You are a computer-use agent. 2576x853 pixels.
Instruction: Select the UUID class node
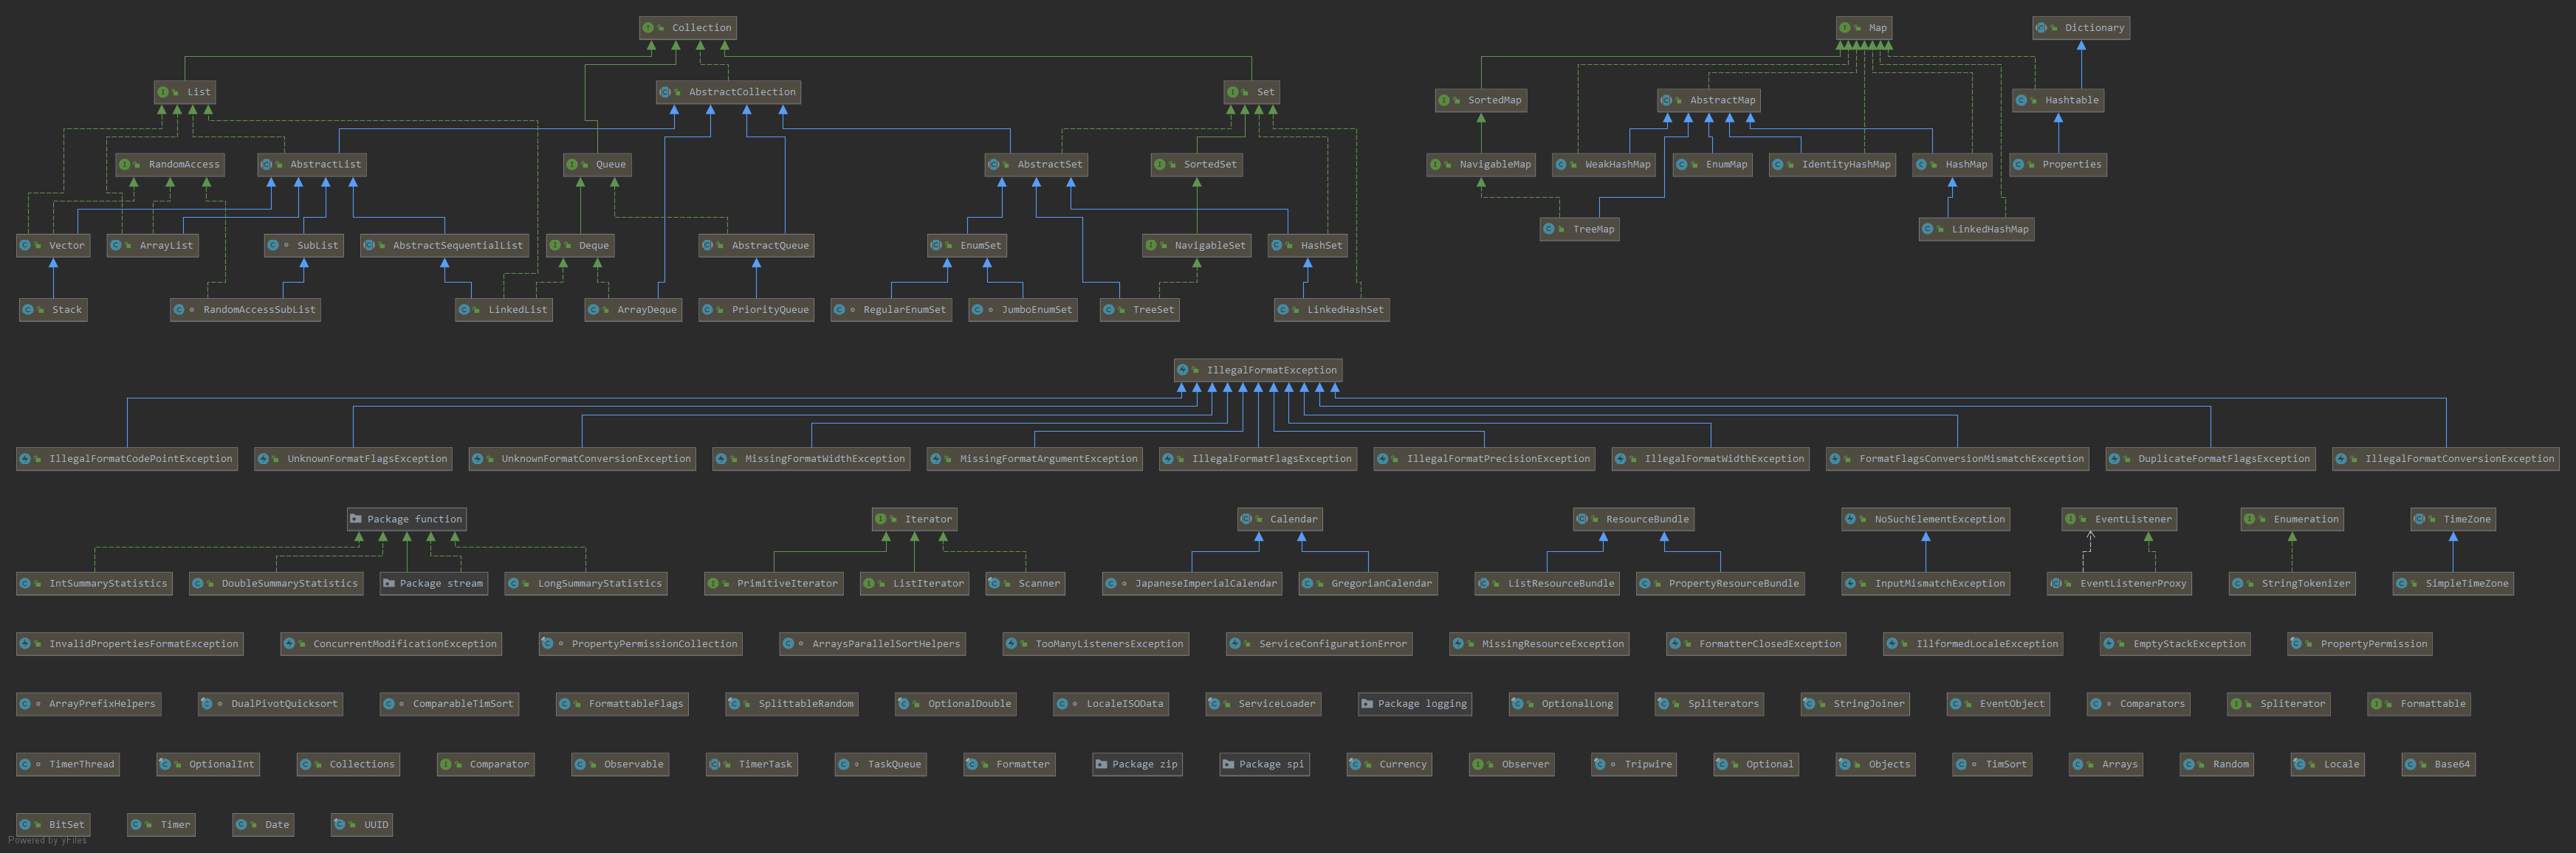363,825
